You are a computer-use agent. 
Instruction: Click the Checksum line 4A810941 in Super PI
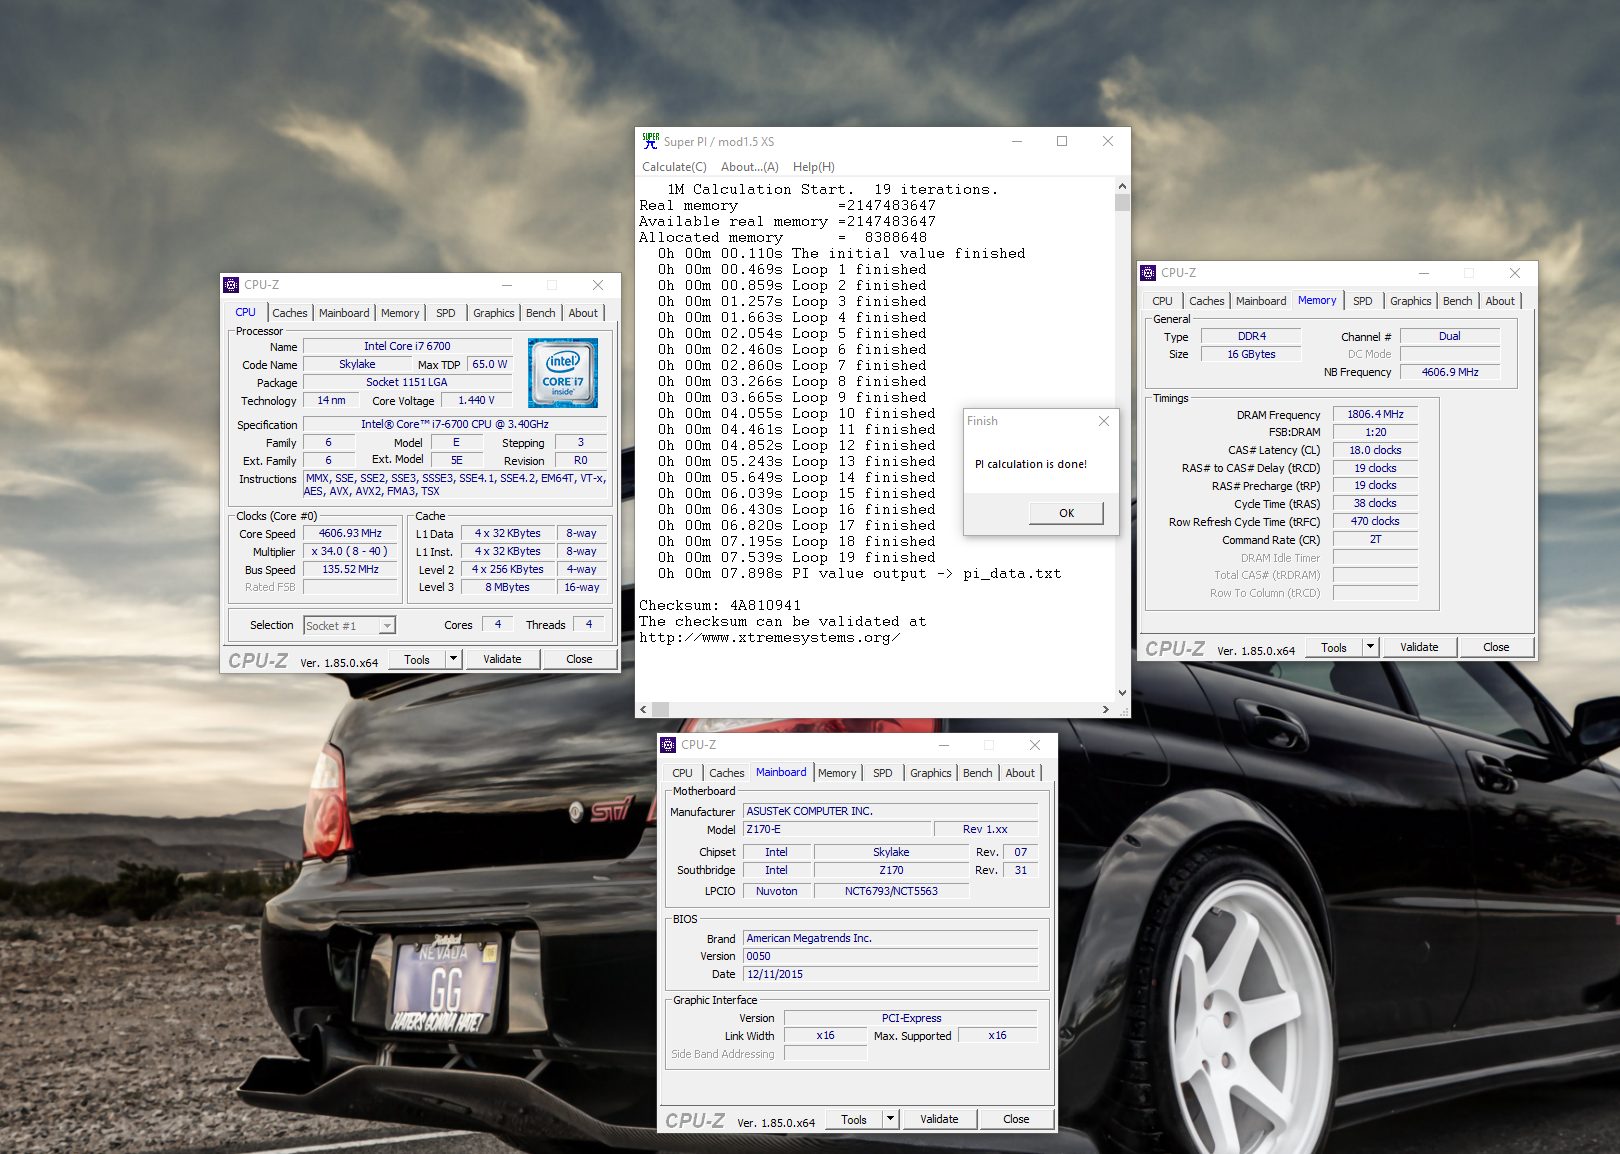click(720, 606)
